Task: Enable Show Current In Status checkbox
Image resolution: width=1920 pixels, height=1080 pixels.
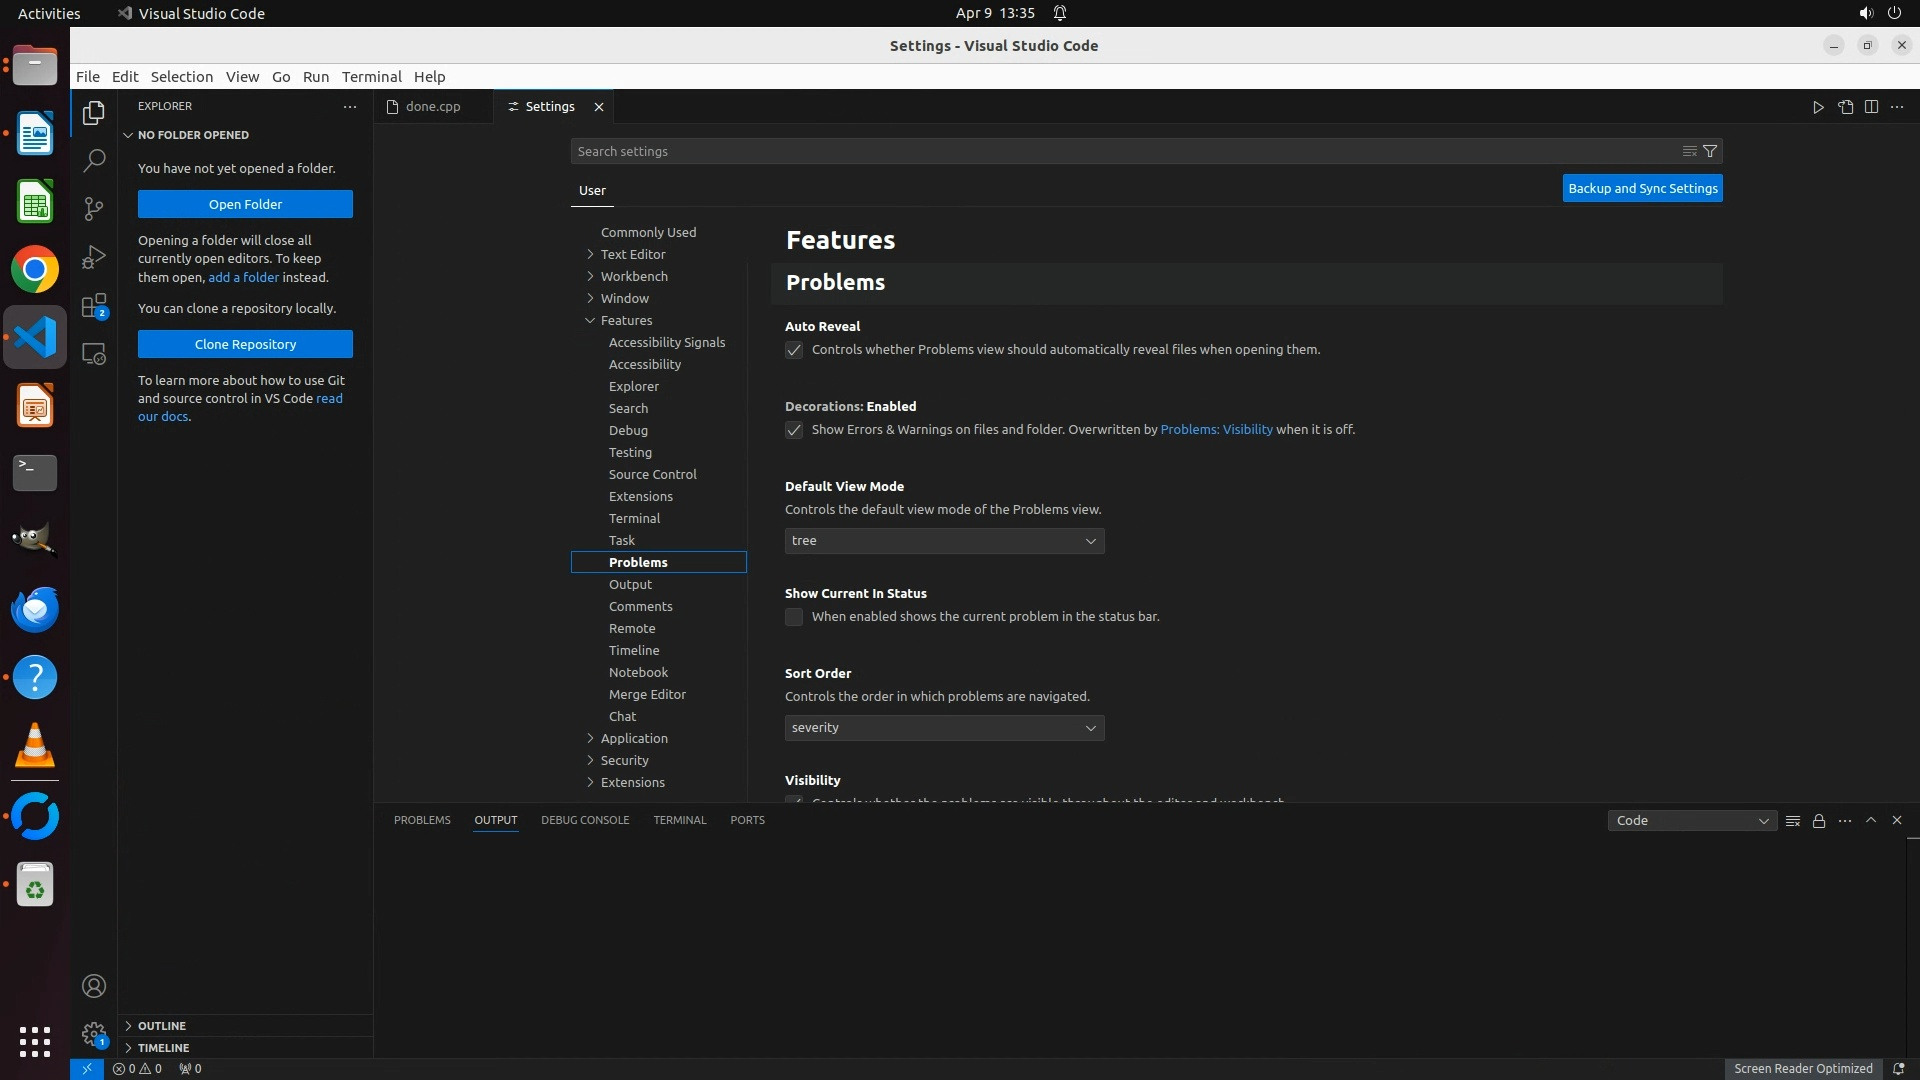Action: pos(794,617)
